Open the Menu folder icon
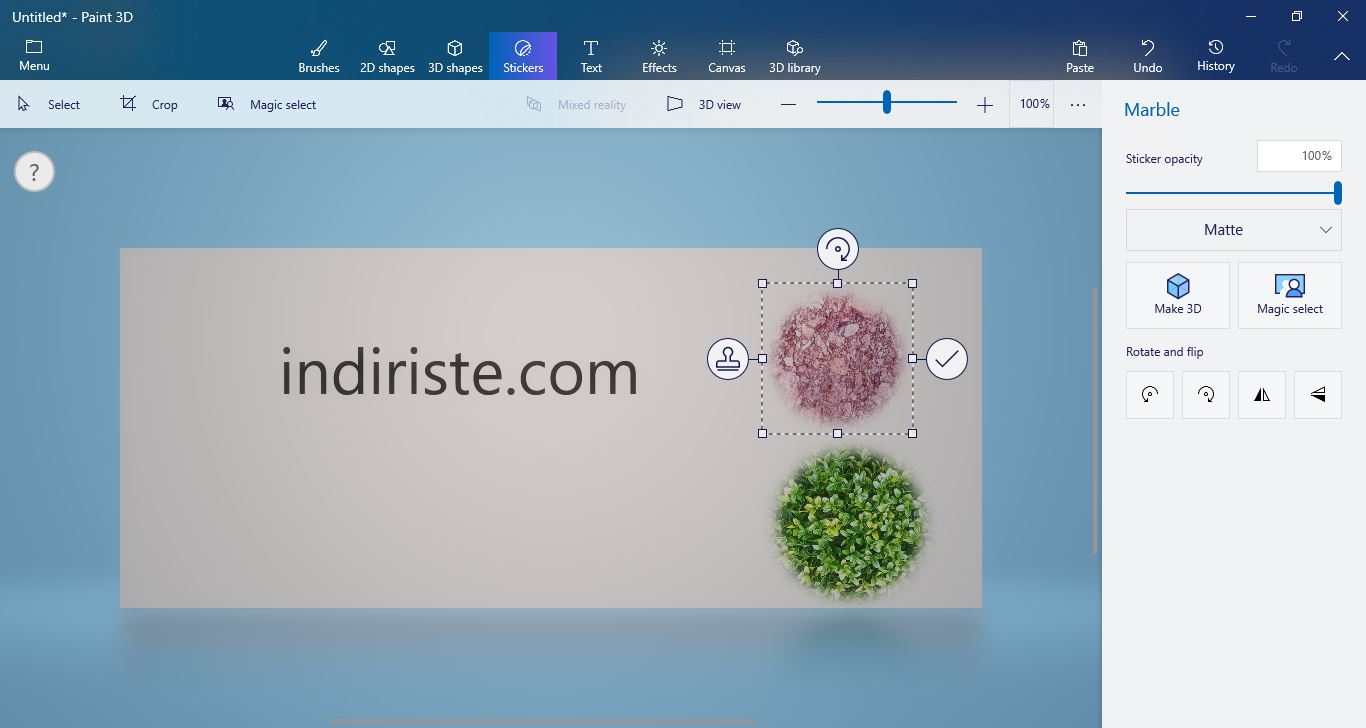Image resolution: width=1366 pixels, height=728 pixels. pyautogui.click(x=34, y=56)
